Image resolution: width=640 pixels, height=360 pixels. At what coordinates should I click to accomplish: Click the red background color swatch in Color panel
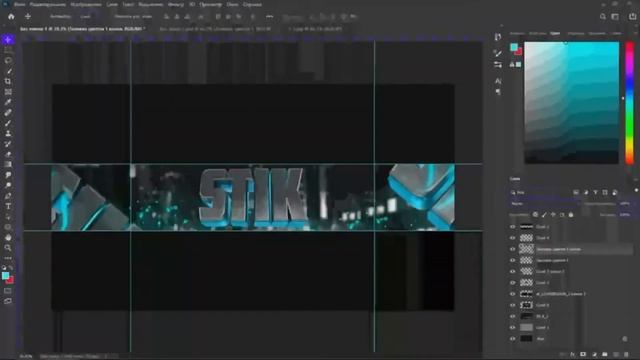[518, 52]
